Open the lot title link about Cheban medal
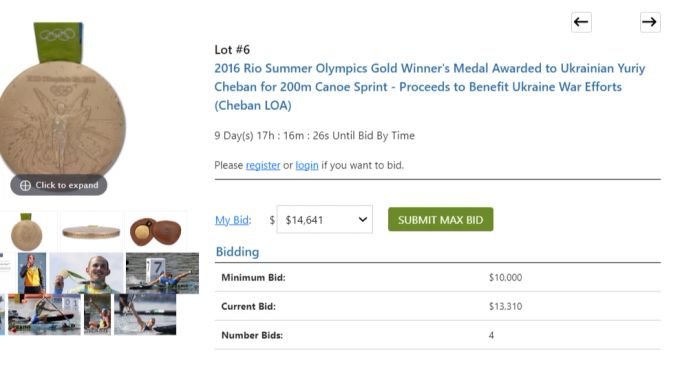Image resolution: width=680 pixels, height=365 pixels. point(429,87)
